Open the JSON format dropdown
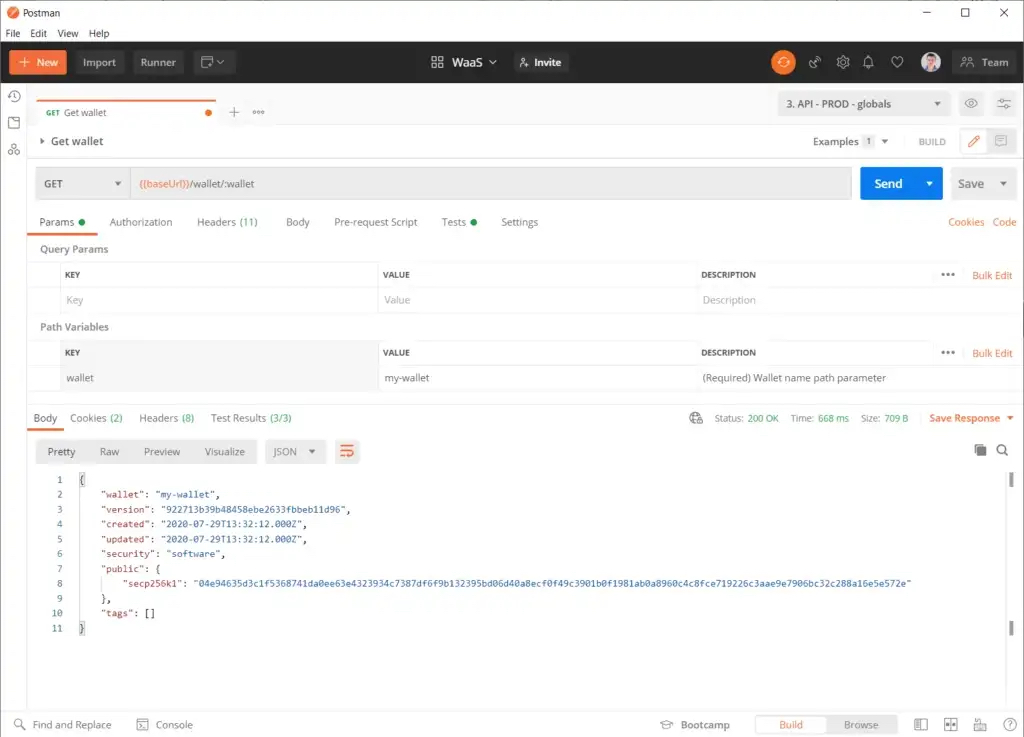This screenshot has width=1024, height=737. coord(295,452)
